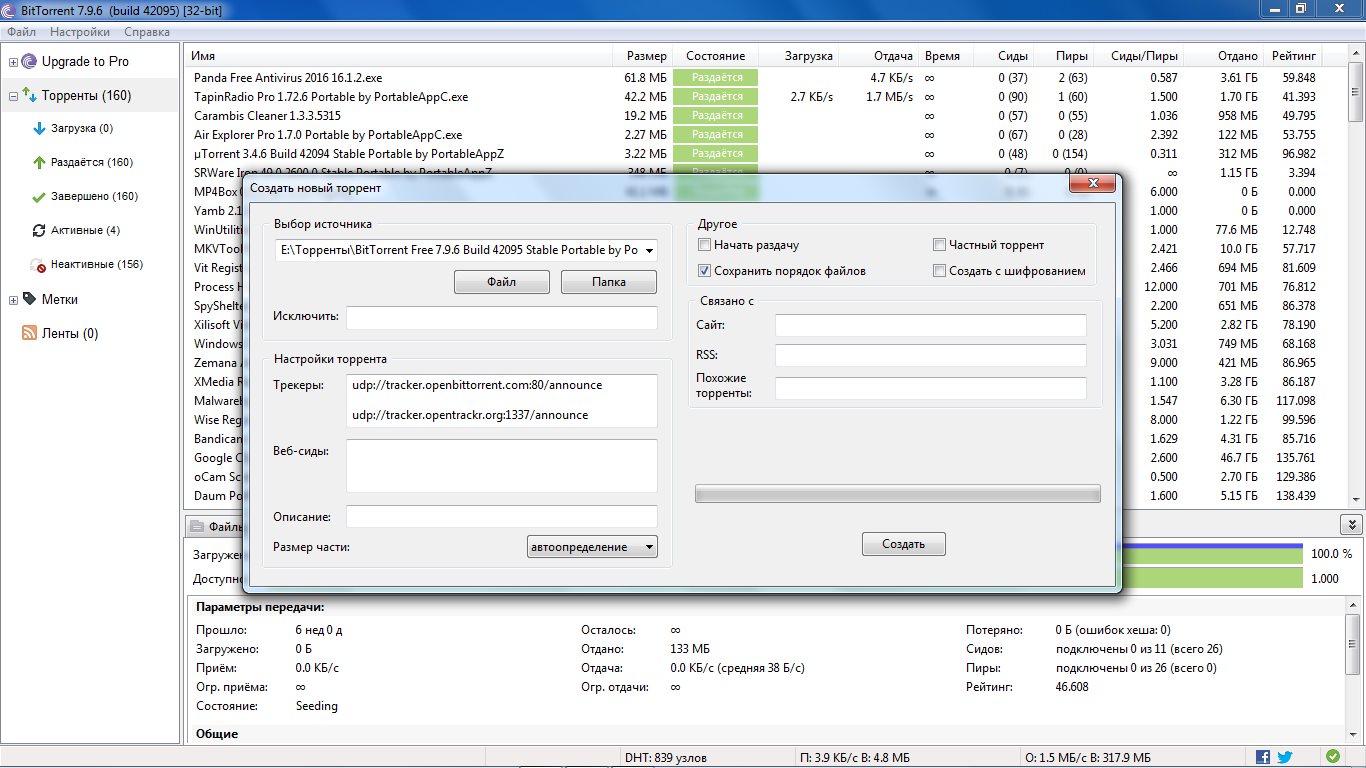Uncheck Preserve file order checkbox
Image resolution: width=1366 pixels, height=768 pixels.
click(704, 271)
